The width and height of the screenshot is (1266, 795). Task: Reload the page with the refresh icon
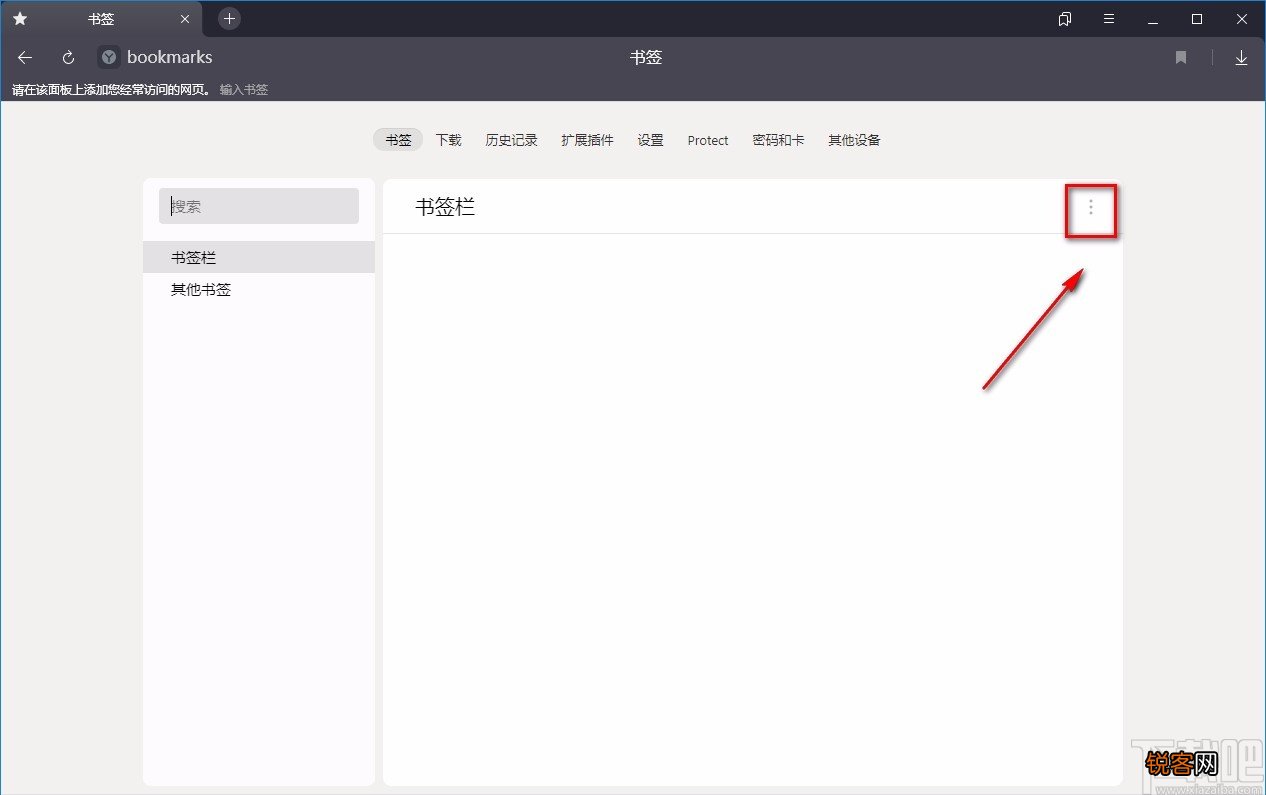[x=68, y=58]
